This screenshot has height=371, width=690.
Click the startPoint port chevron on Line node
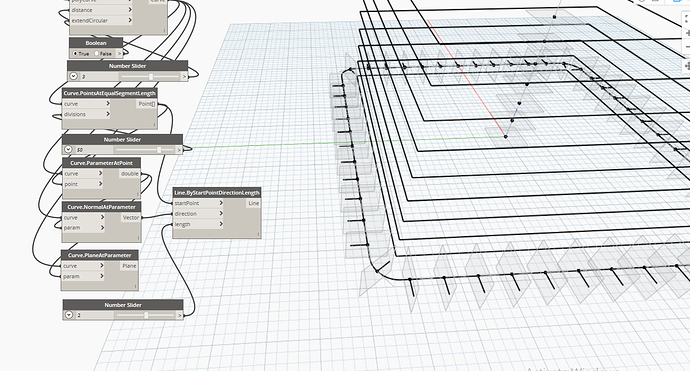pyautogui.click(x=221, y=203)
